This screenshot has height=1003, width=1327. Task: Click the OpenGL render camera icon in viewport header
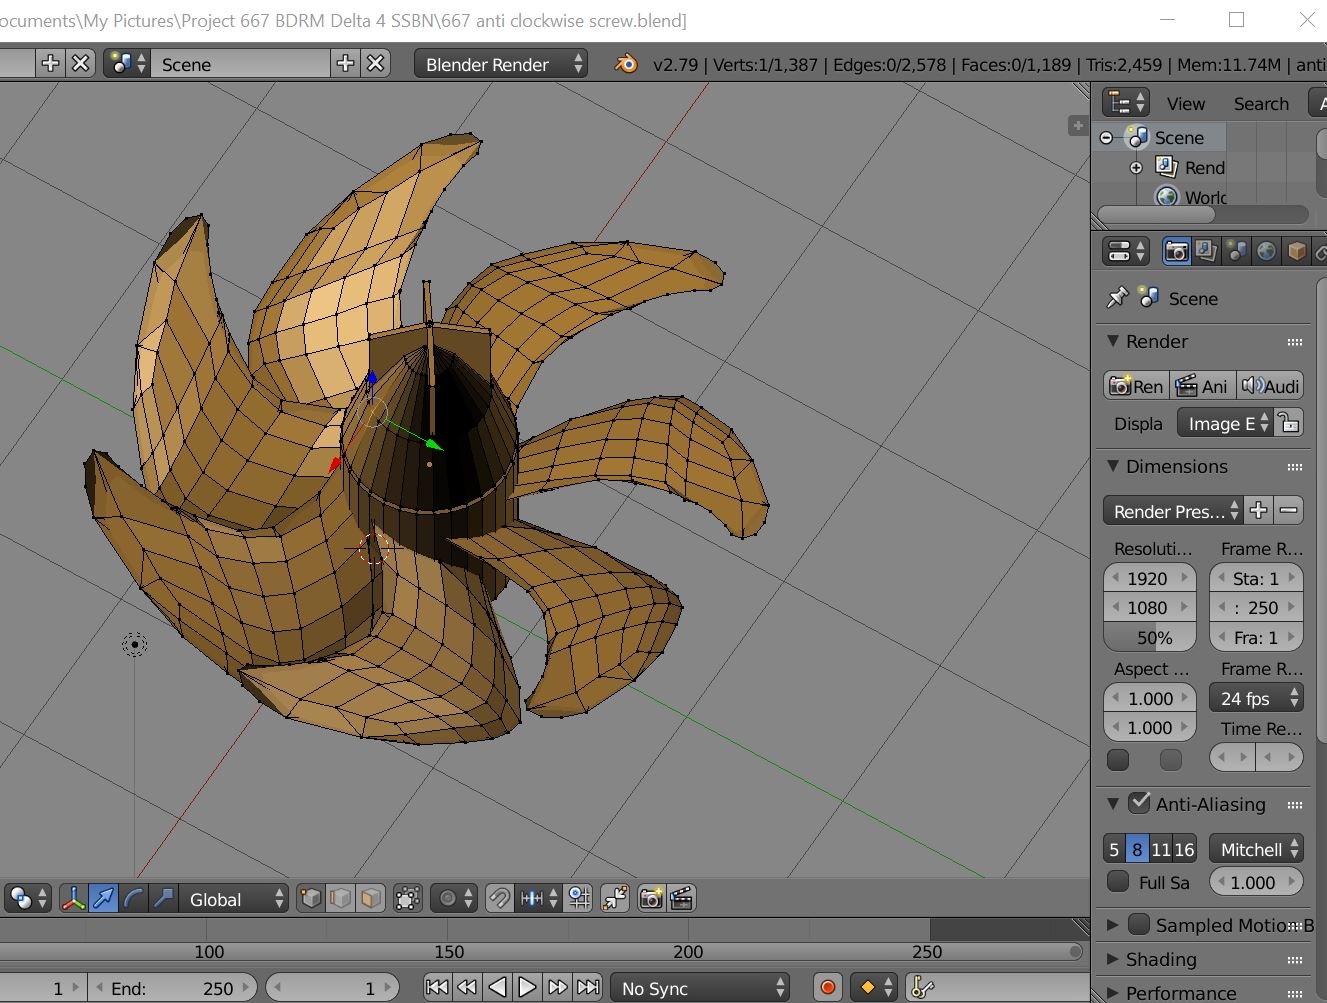click(651, 899)
